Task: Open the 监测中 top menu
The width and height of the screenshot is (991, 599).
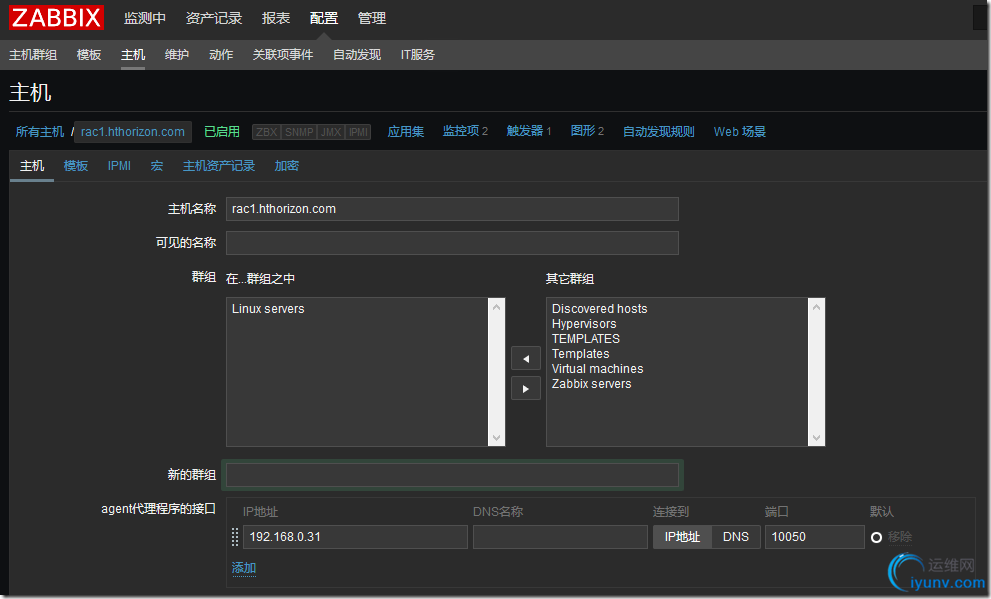Action: point(145,18)
